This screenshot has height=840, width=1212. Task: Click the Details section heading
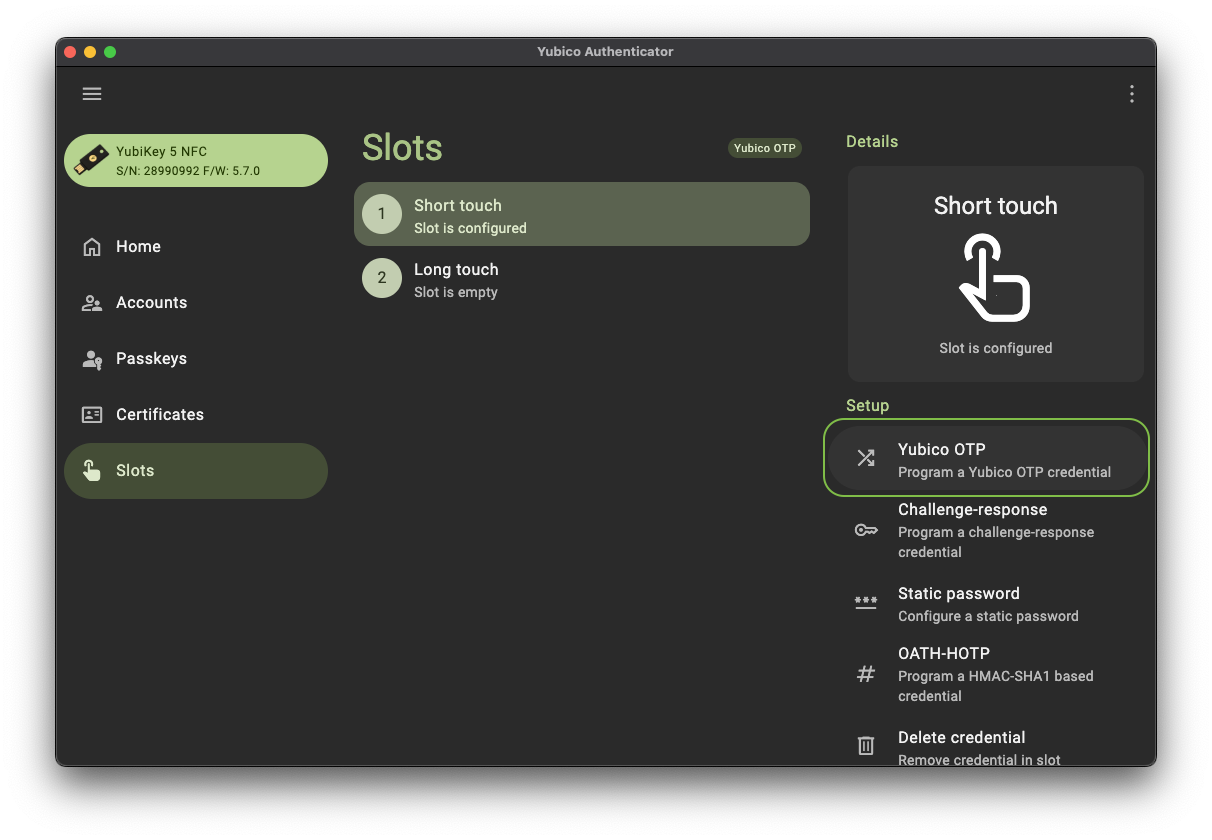point(872,142)
